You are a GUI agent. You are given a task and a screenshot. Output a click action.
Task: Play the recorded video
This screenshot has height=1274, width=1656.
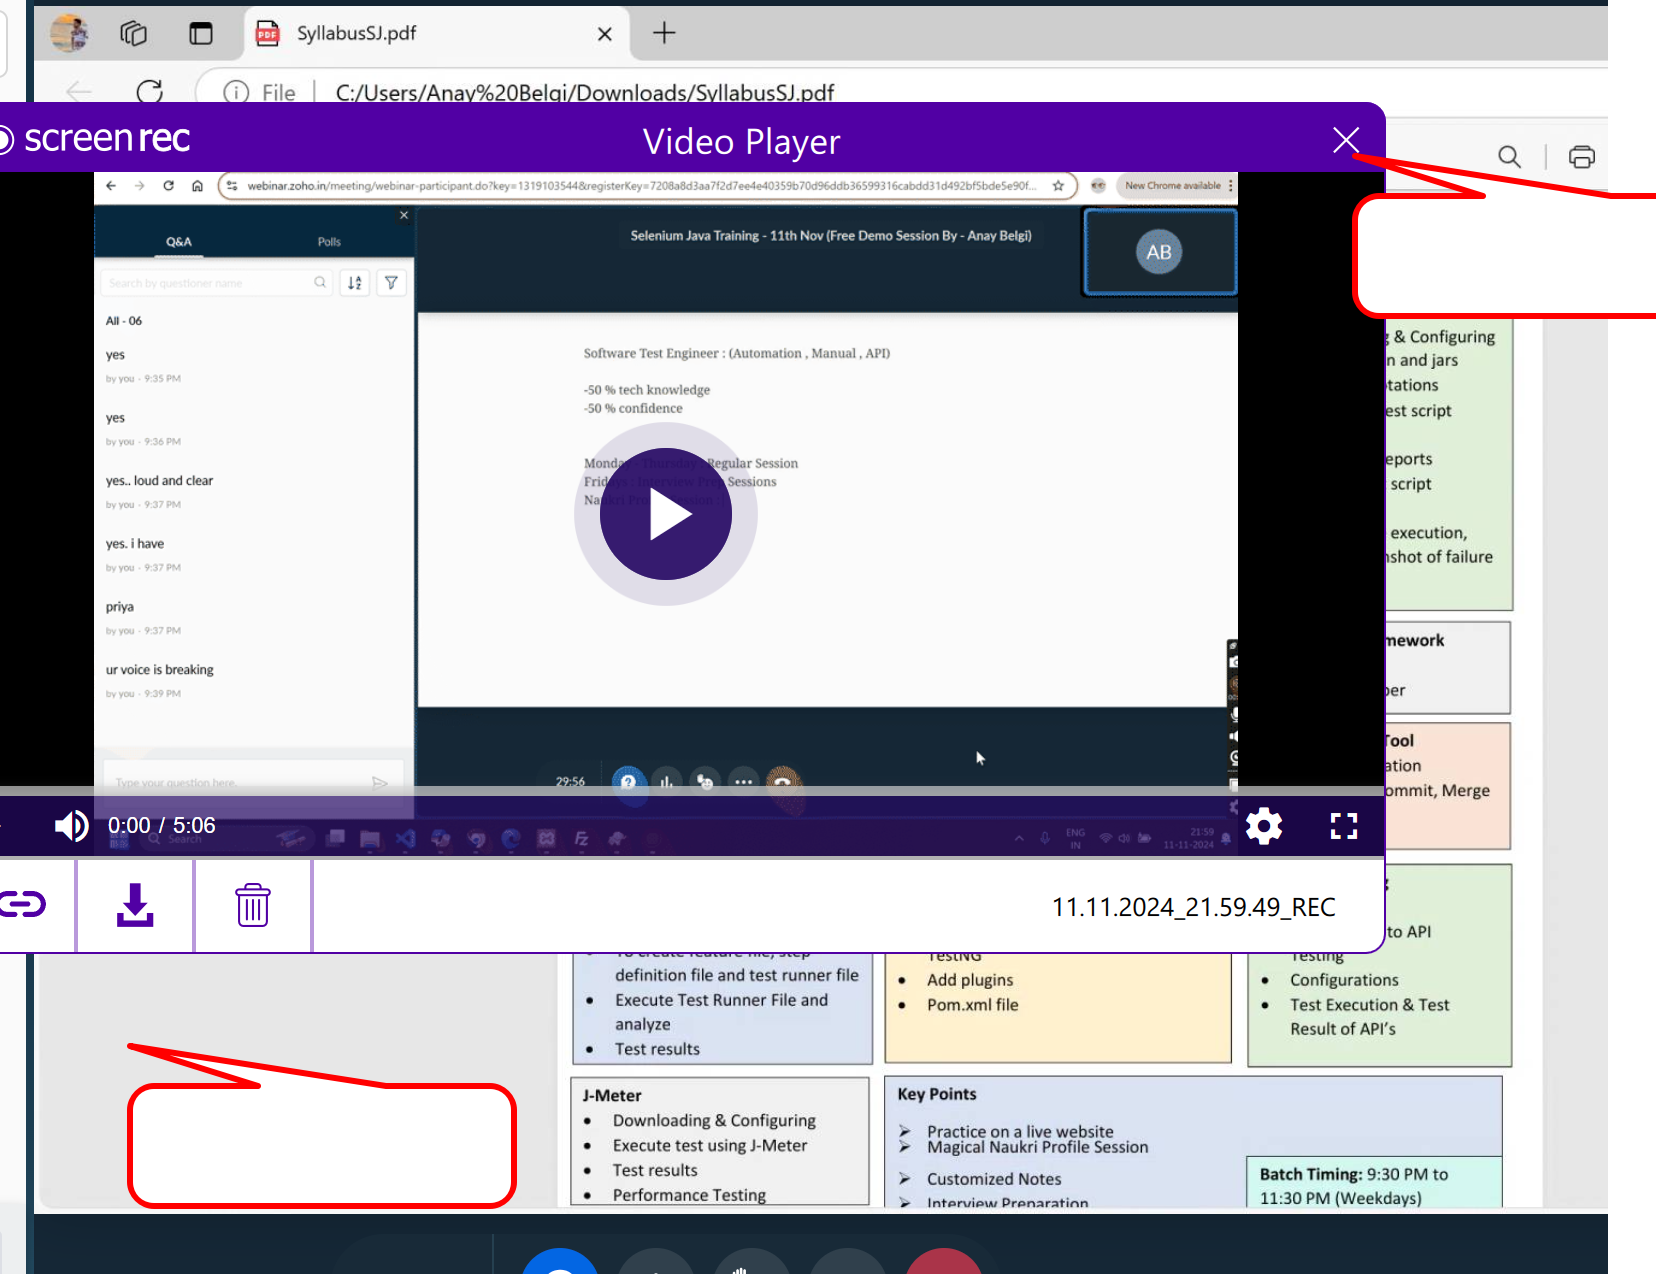tap(665, 514)
